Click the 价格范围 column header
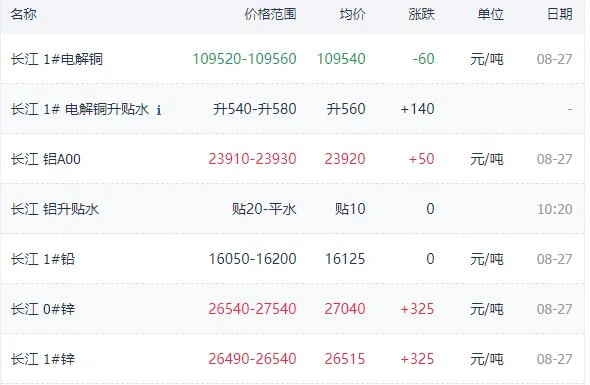This screenshot has height=385, width=590. [271, 14]
